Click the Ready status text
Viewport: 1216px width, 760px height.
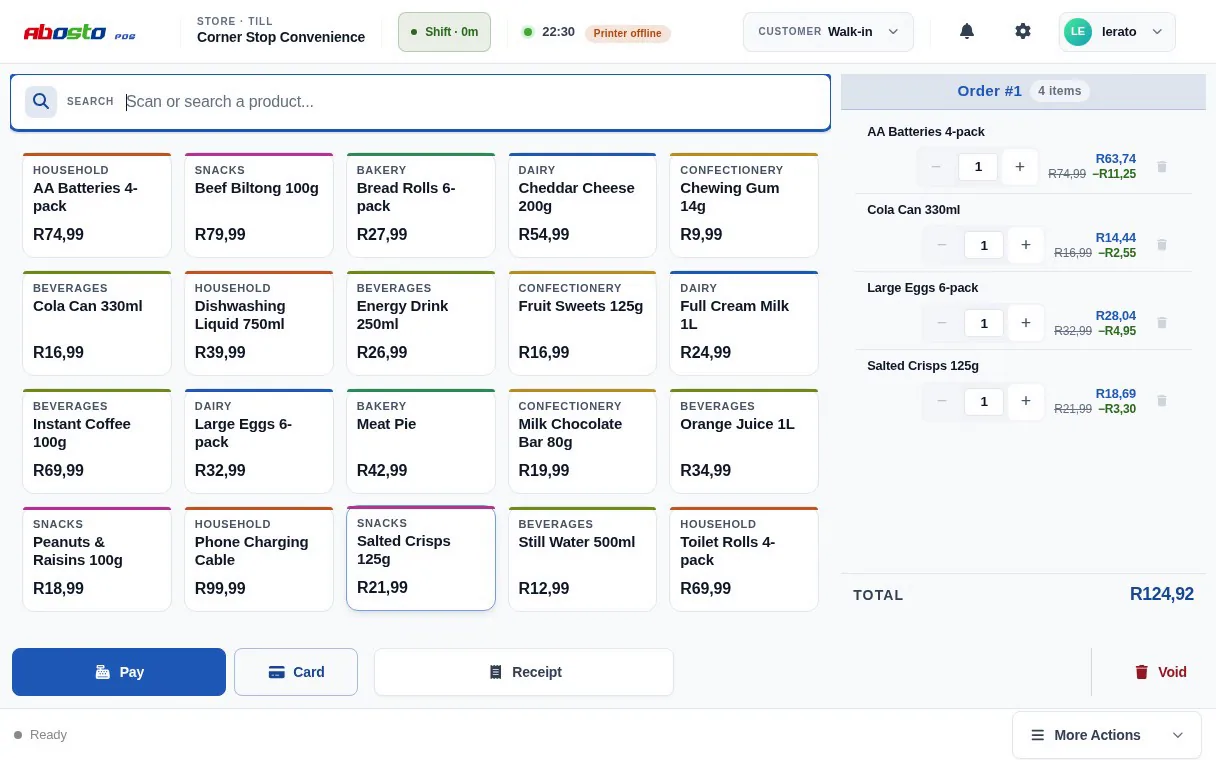pyautogui.click(x=48, y=735)
